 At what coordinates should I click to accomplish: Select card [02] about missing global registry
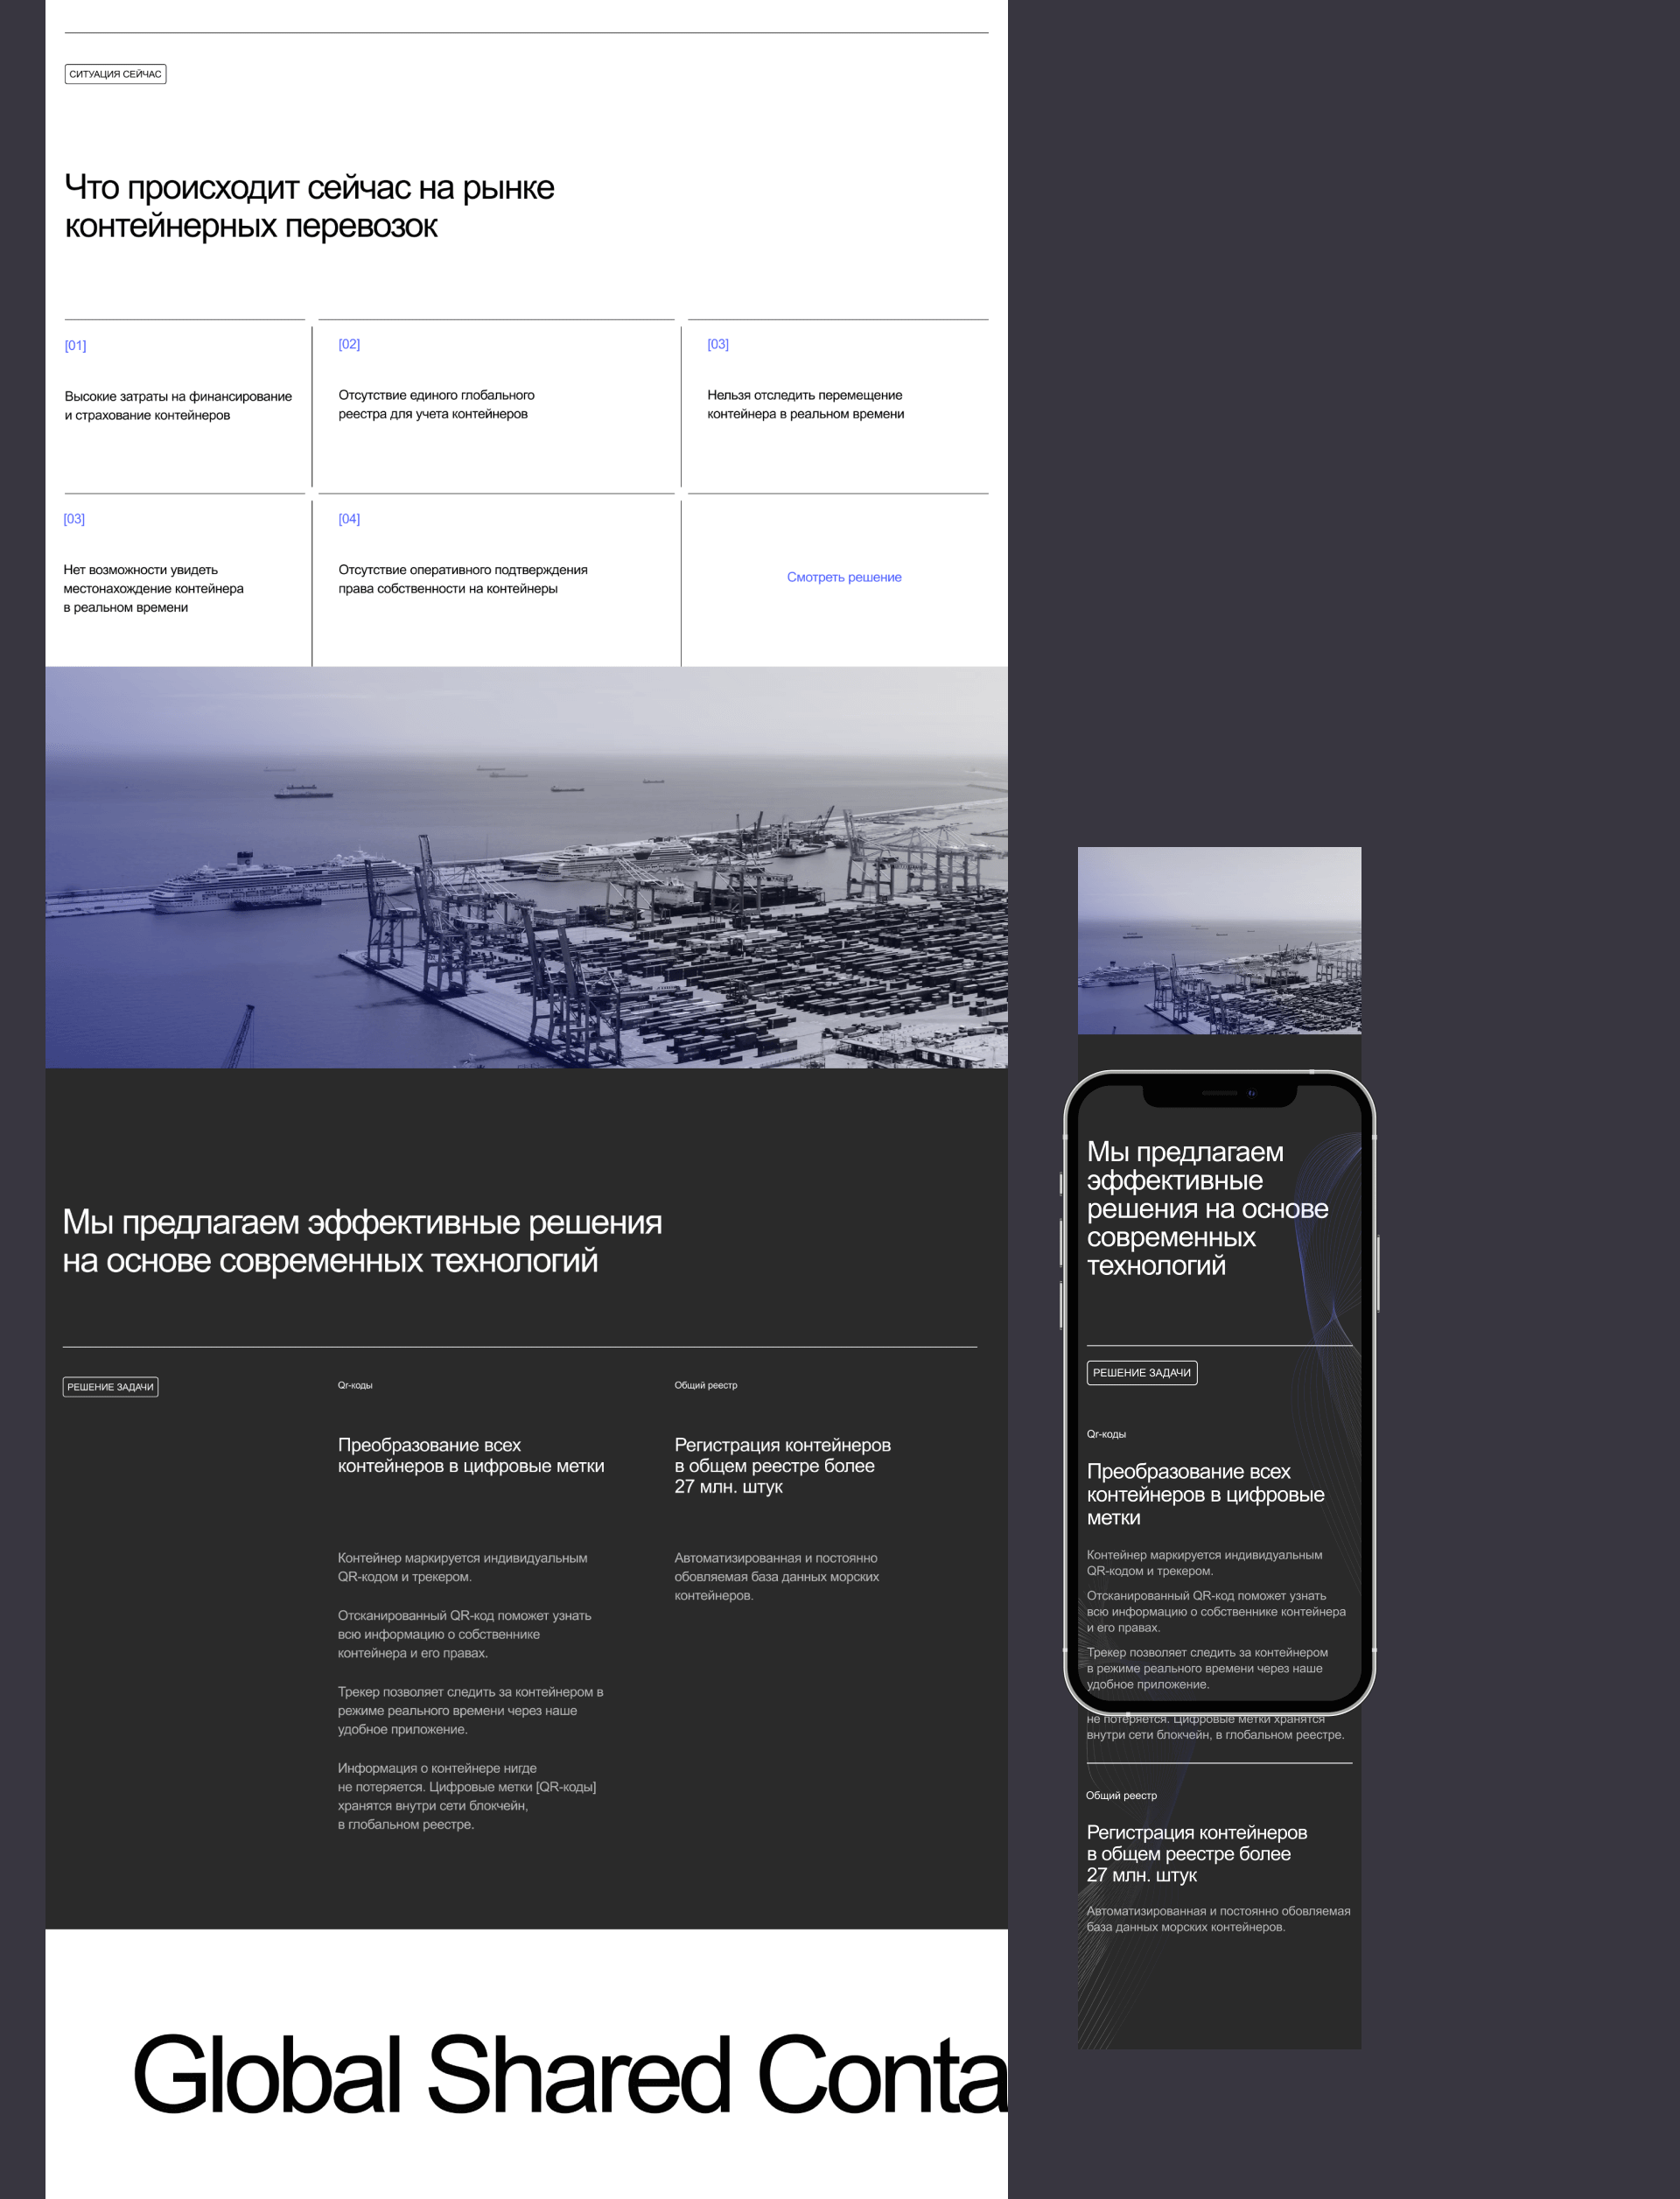436,404
